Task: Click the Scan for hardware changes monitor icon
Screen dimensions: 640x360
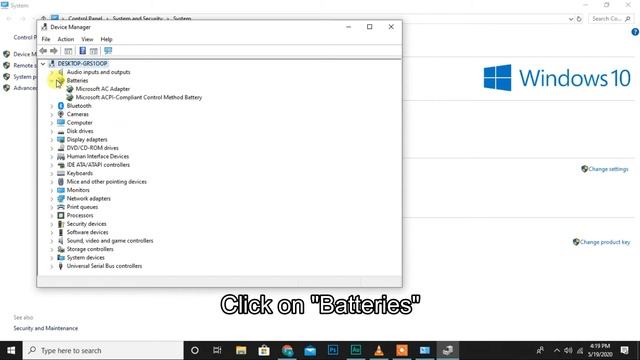Action: [x=108, y=51]
